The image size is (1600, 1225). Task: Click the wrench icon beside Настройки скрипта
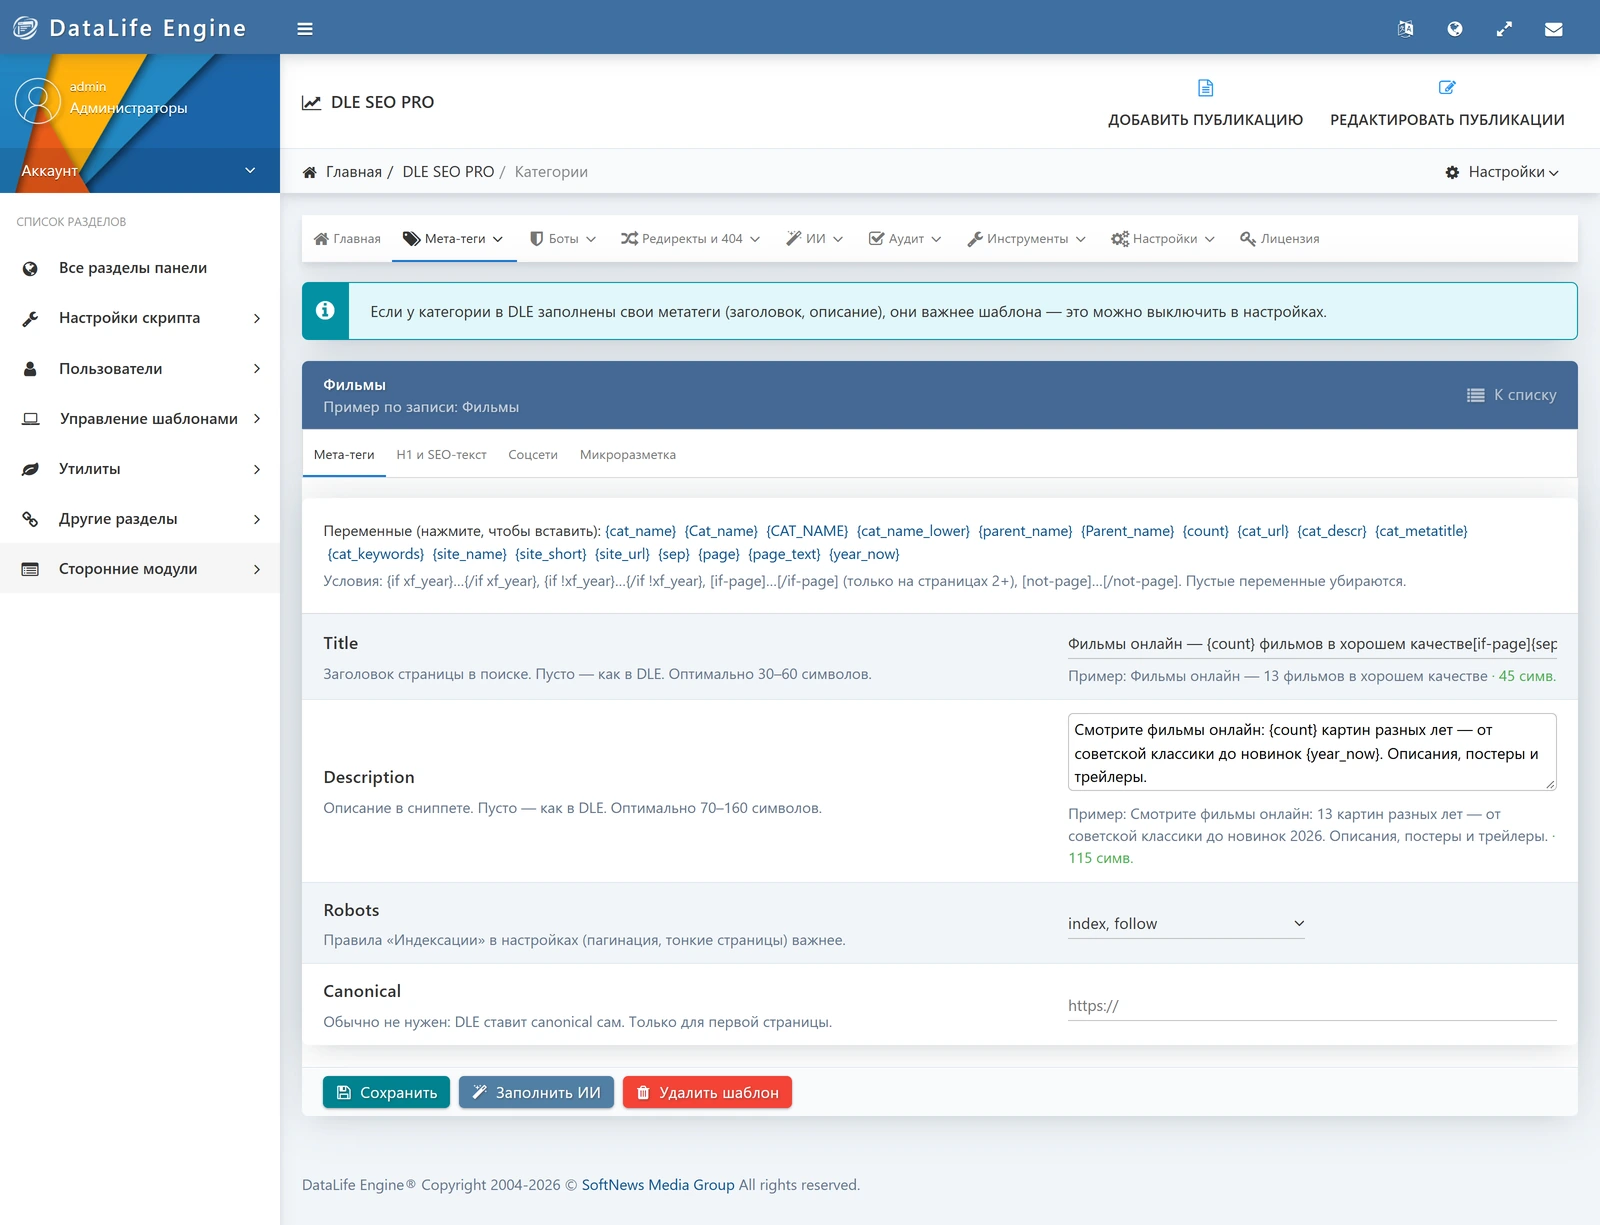click(30, 318)
